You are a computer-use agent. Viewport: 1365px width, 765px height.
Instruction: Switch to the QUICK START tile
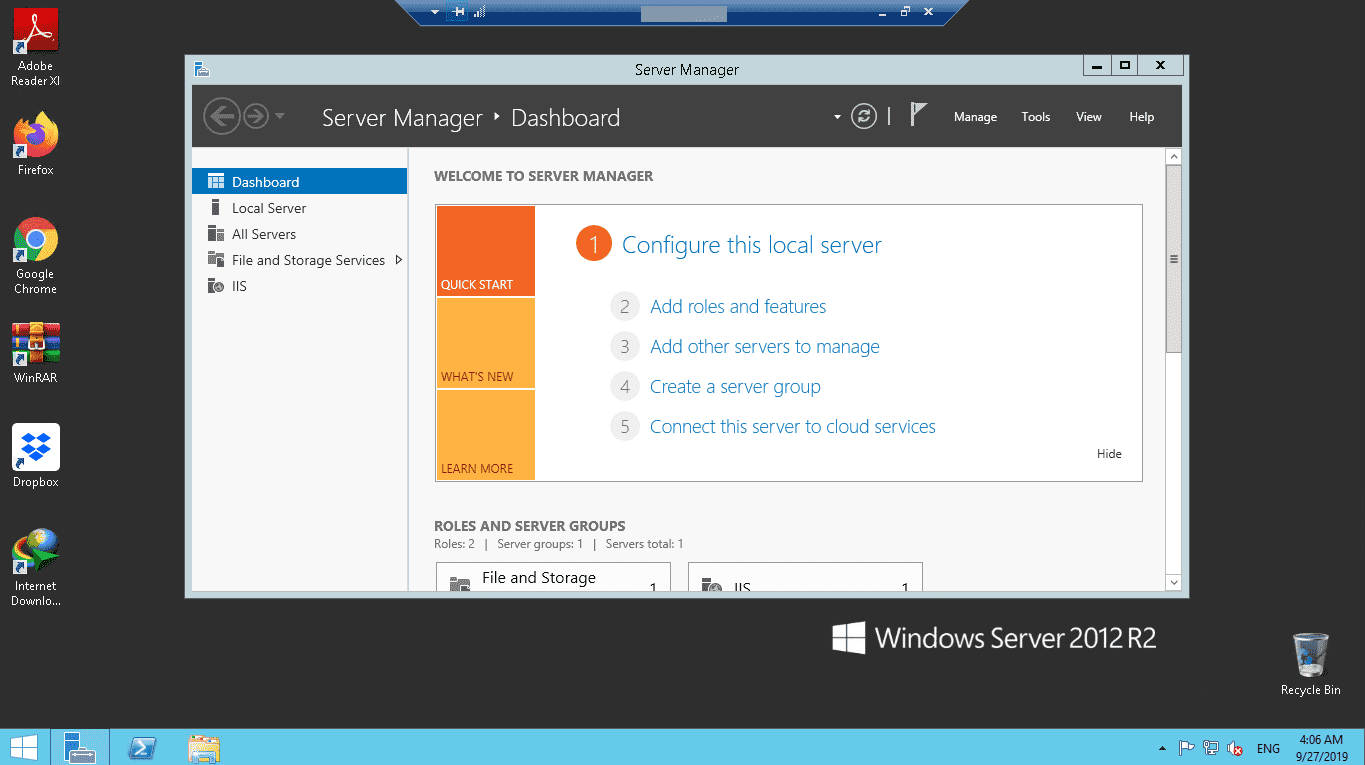coord(486,251)
